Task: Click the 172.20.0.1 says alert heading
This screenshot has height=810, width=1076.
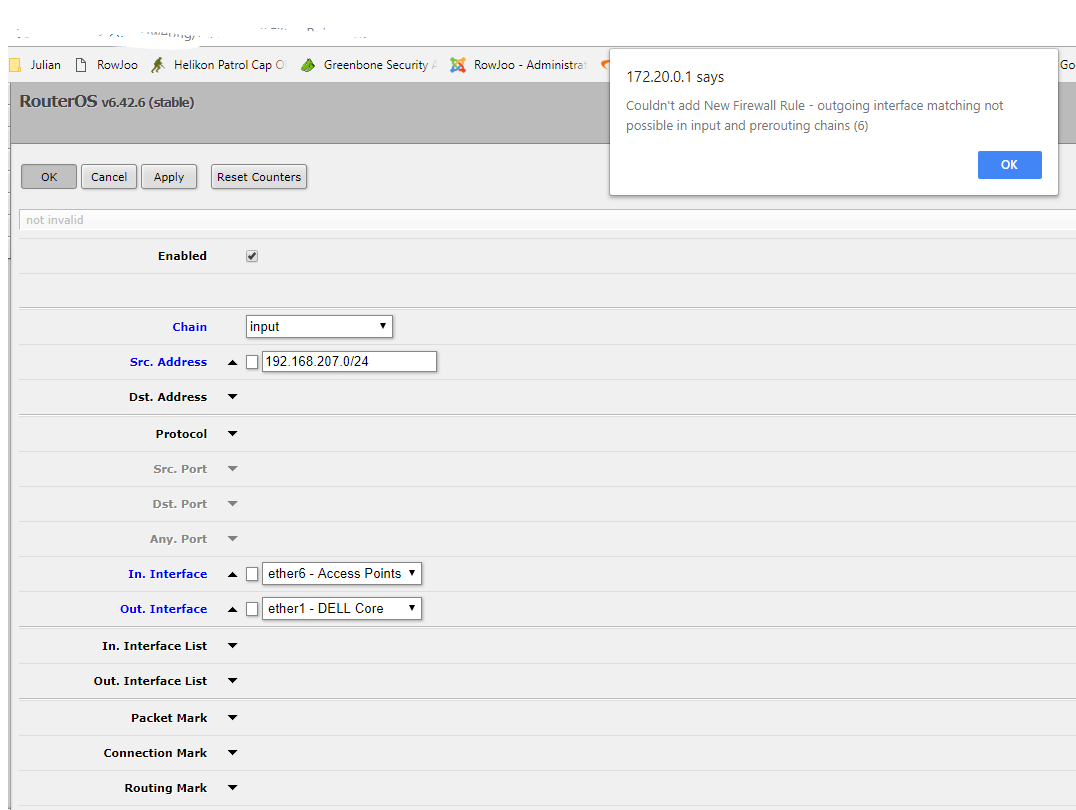Action: point(675,77)
